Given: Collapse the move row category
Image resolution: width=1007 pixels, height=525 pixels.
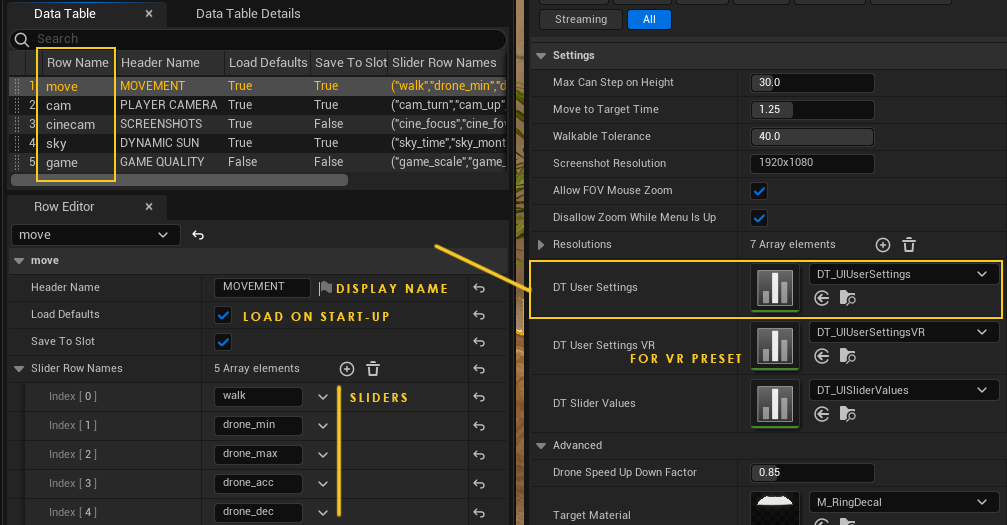Looking at the screenshot, I should [x=19, y=261].
